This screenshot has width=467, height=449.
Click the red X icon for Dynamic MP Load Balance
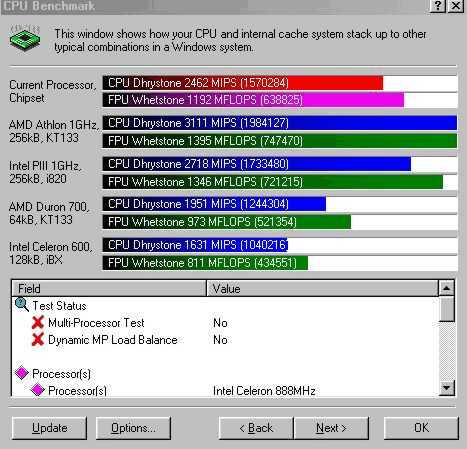pos(38,339)
